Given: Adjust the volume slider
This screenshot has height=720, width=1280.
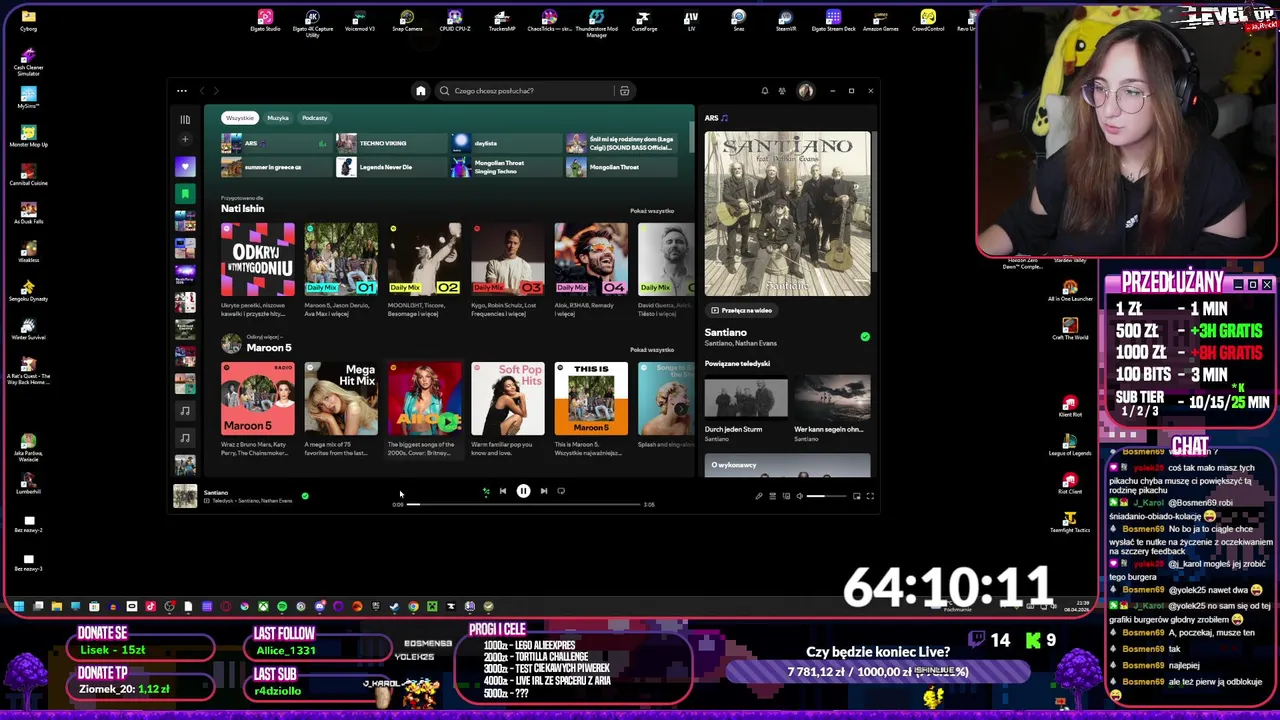Looking at the screenshot, I should coord(827,496).
